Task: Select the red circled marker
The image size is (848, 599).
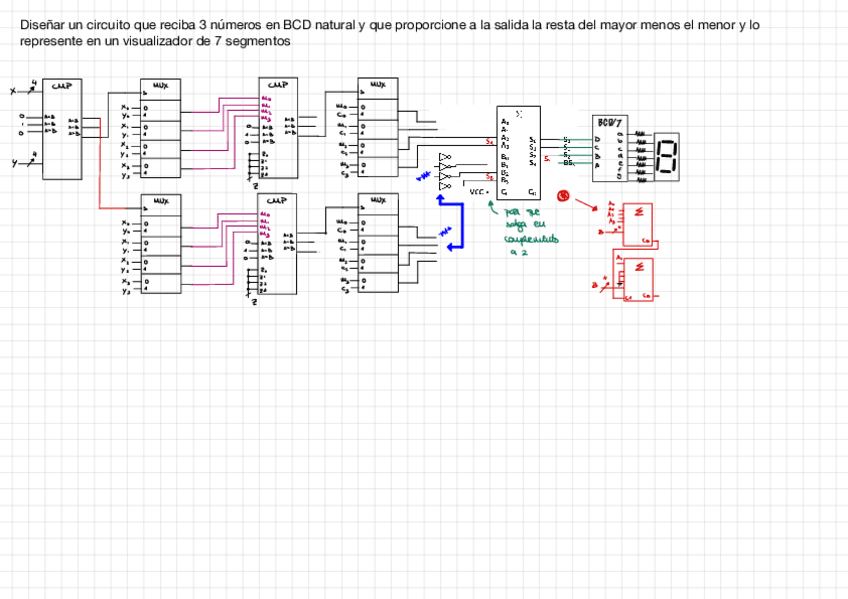Action: pyautogui.click(x=562, y=196)
